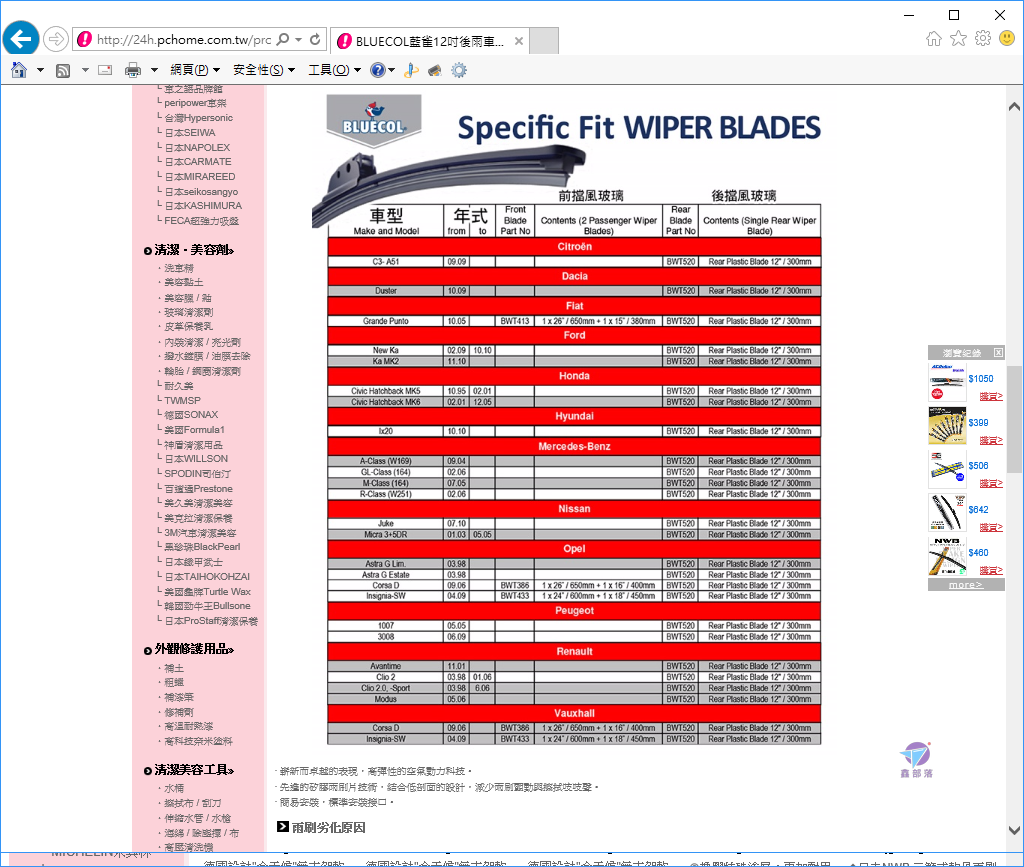Viewport: 1024px width, 867px height.
Task: Click the search magnifier in the address bar
Action: point(283,39)
